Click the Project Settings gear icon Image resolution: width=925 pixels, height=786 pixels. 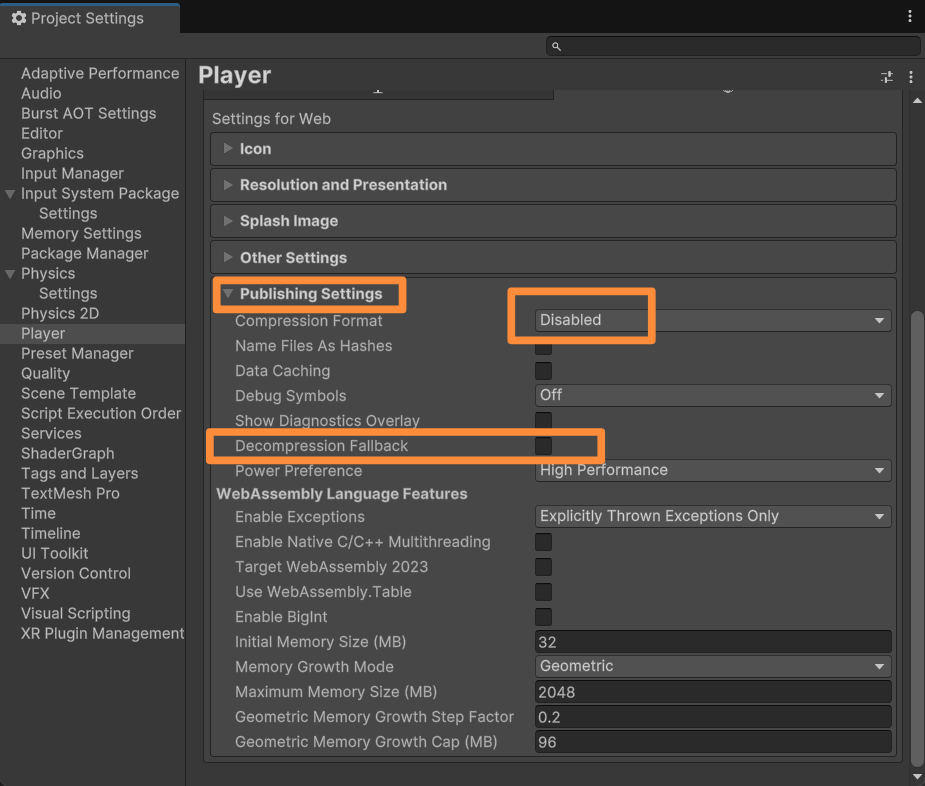19,18
